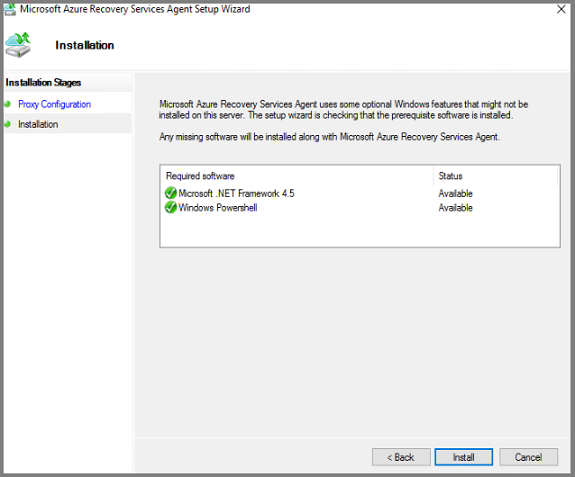Open the Proxy Configuration stage link
Screen dimensions: 575x477
tap(55, 104)
